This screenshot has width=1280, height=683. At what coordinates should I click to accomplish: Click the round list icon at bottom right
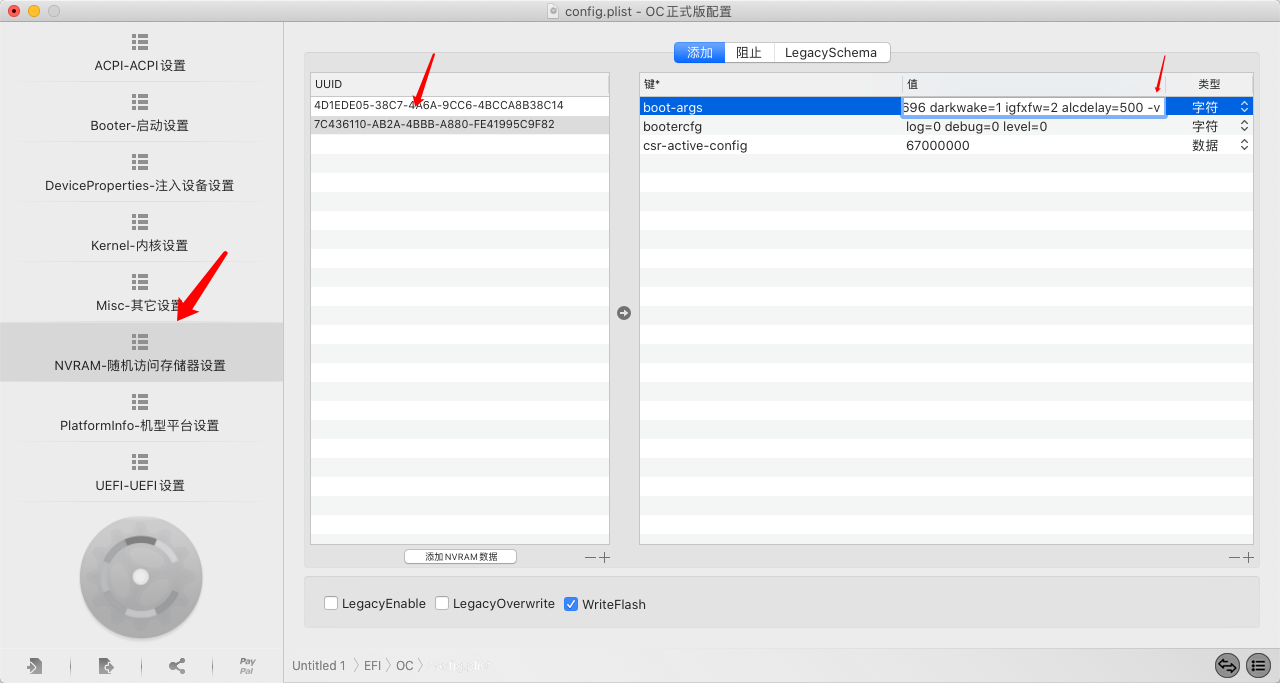(x=1258, y=665)
